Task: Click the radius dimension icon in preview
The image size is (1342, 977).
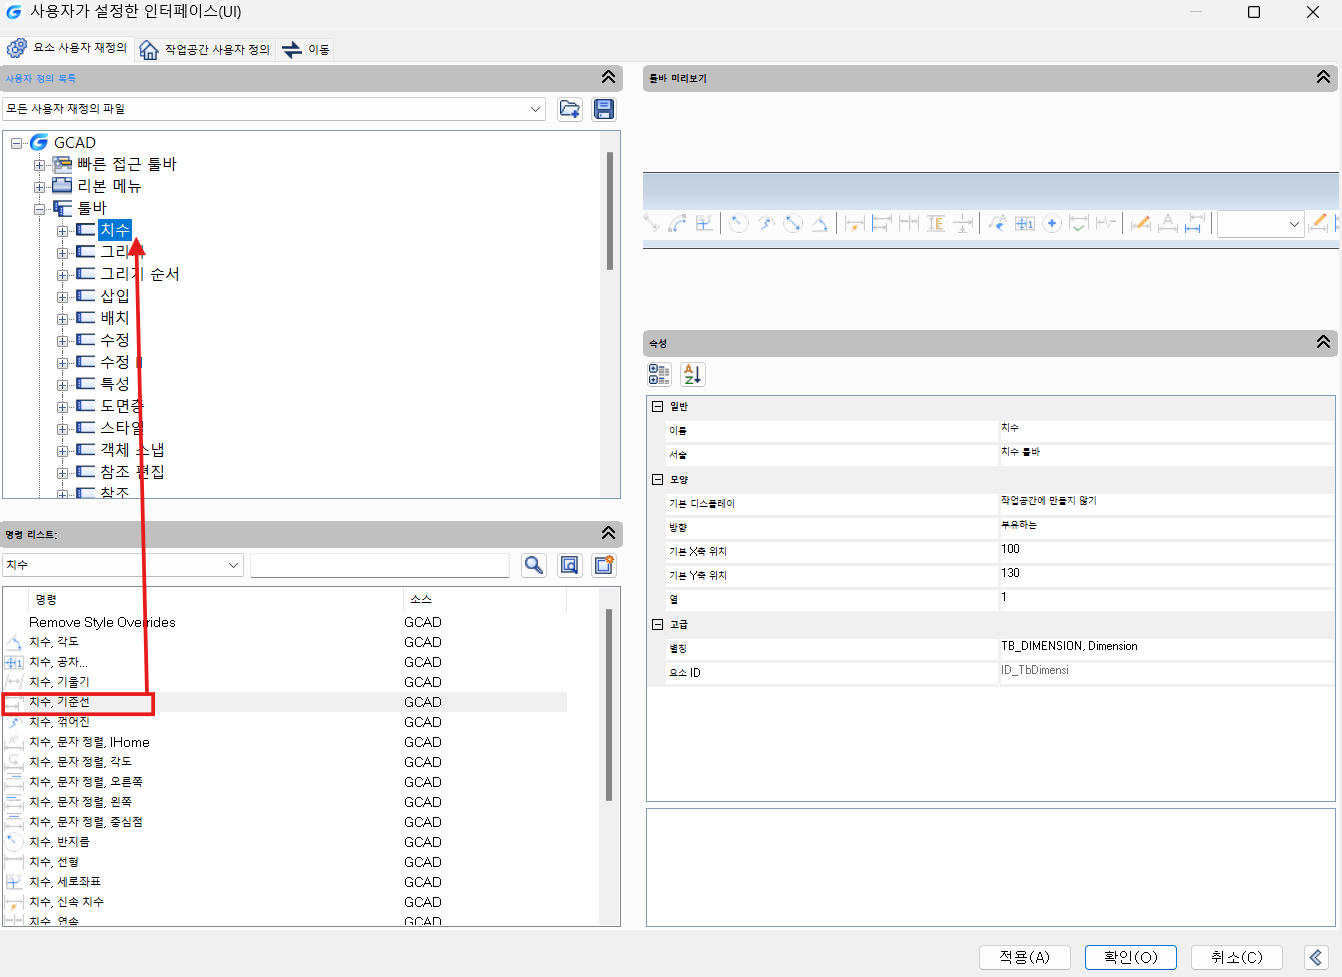Action: pyautogui.click(x=739, y=223)
